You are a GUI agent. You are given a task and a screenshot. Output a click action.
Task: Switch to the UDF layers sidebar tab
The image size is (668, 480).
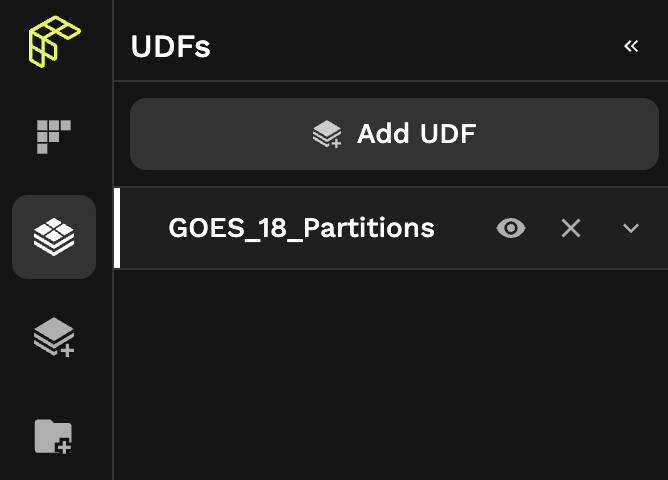coord(54,237)
